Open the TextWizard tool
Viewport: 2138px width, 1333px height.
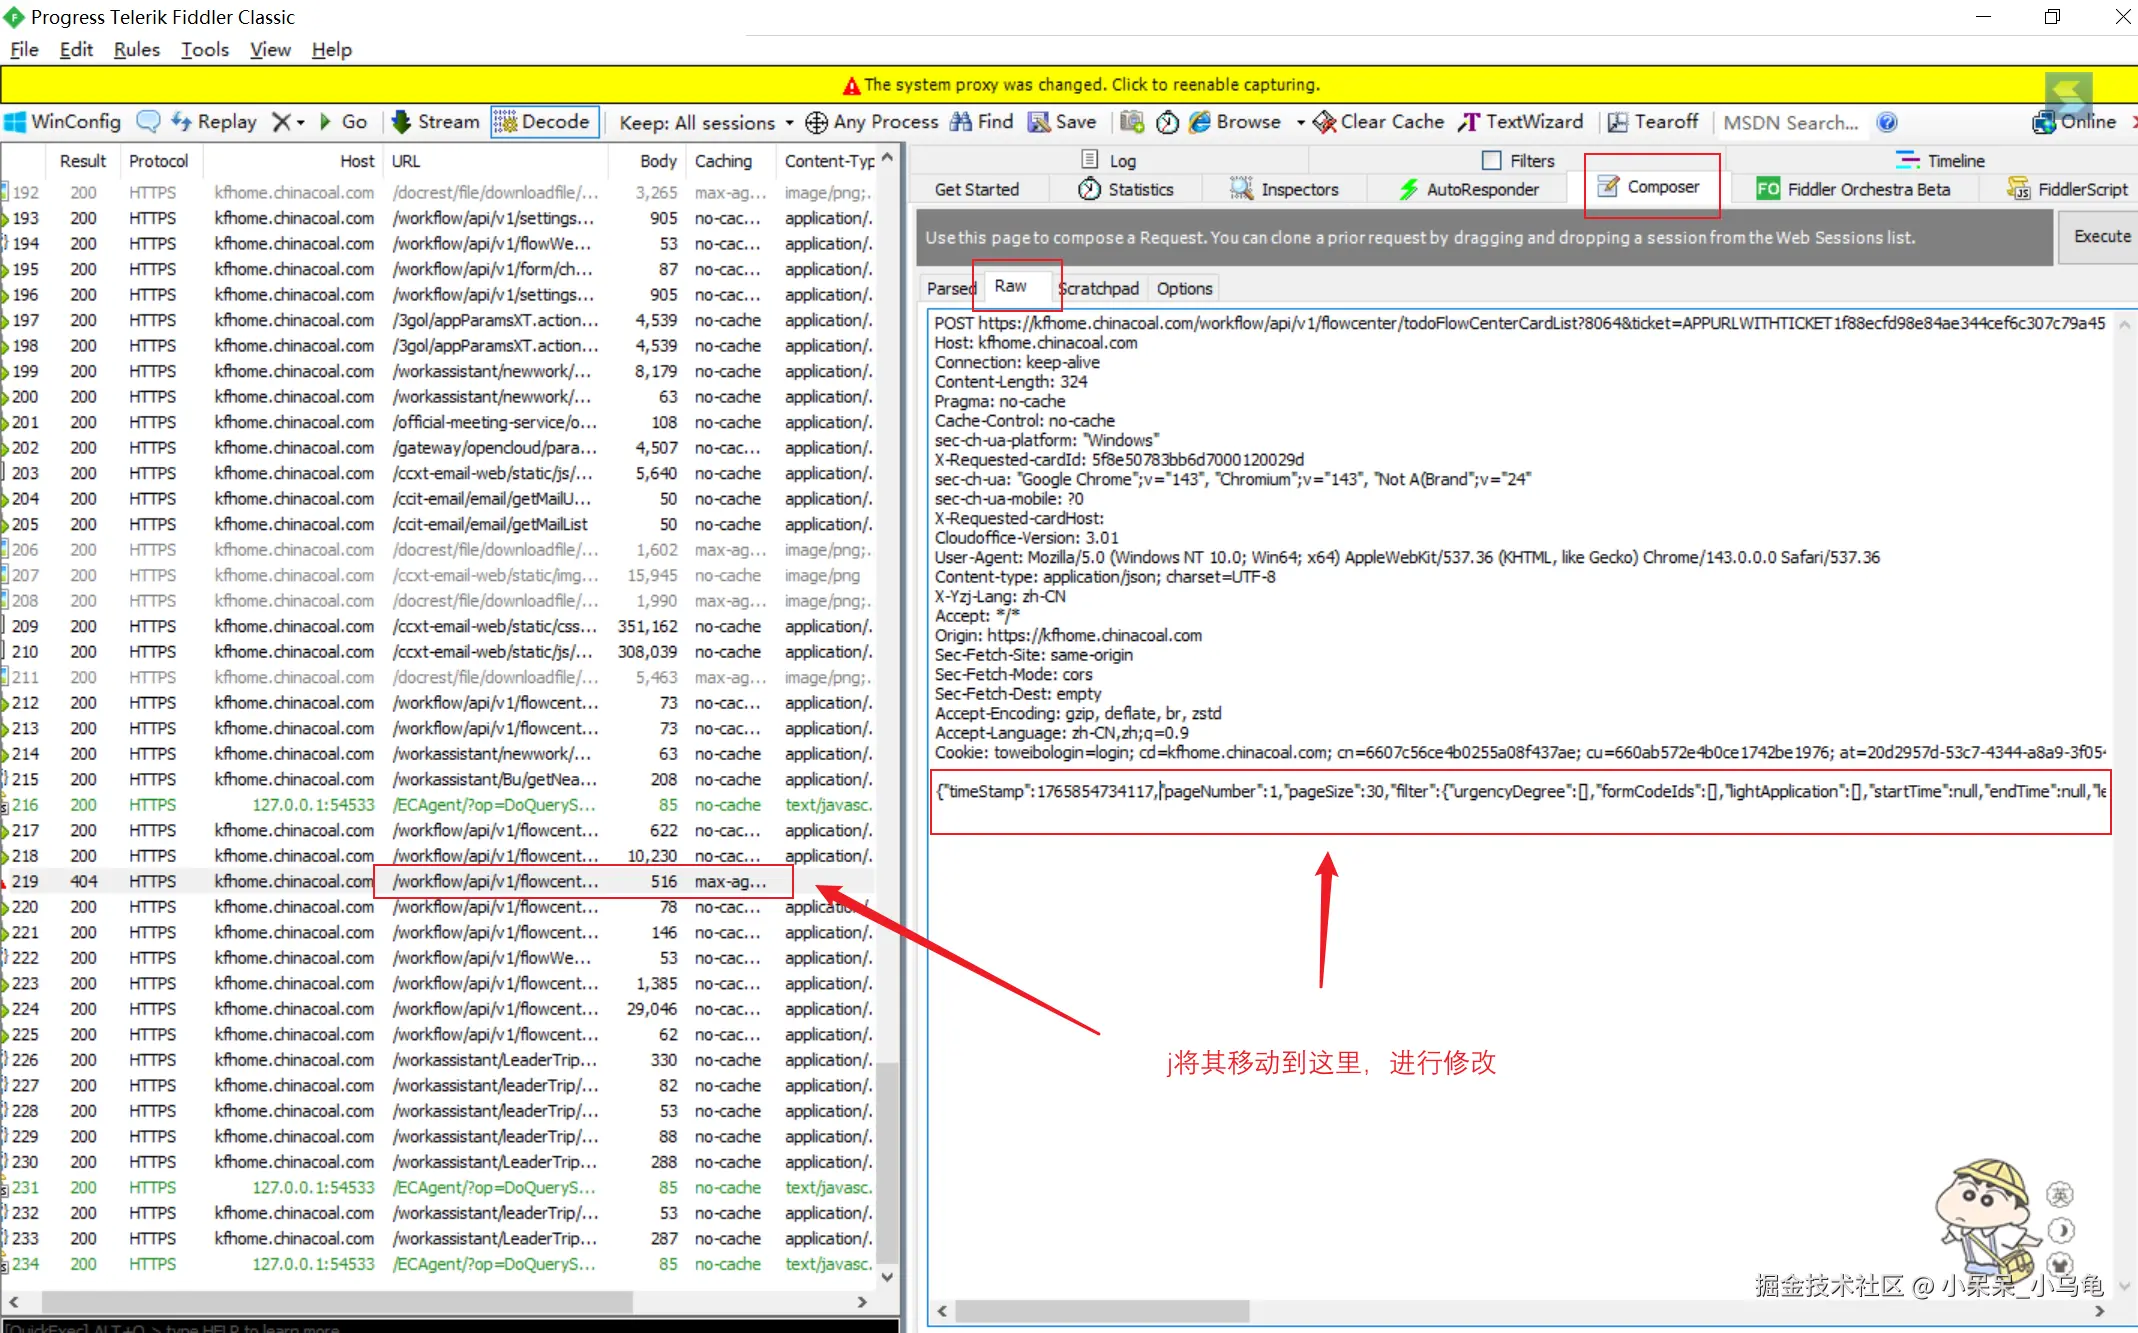tap(1521, 122)
